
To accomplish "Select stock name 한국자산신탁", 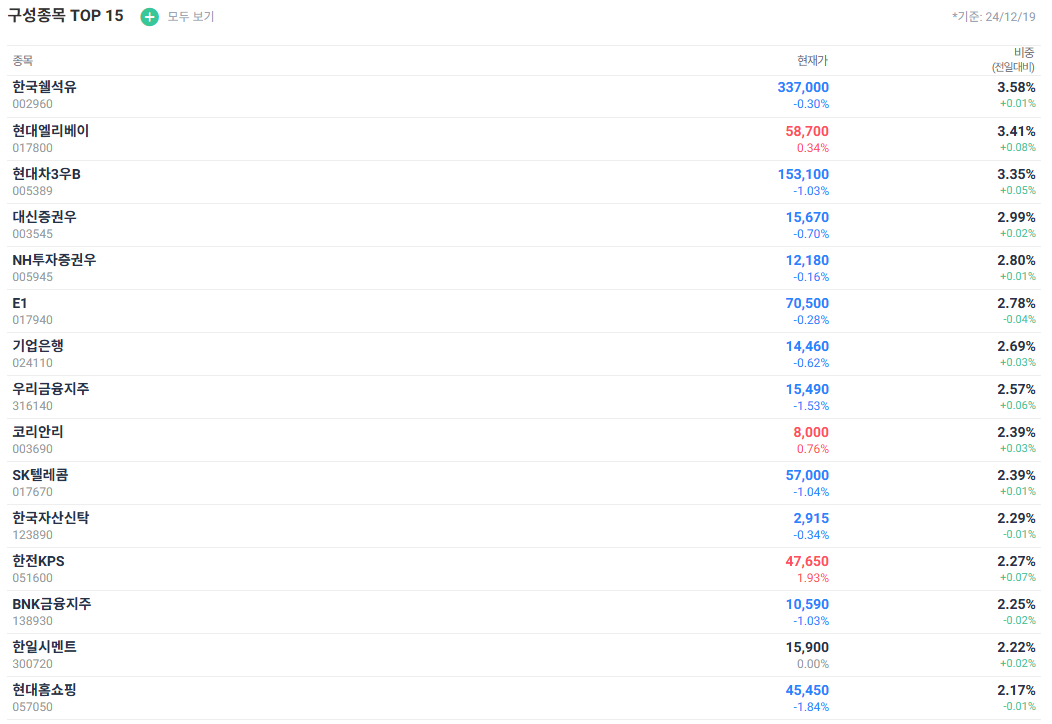I will point(50,518).
